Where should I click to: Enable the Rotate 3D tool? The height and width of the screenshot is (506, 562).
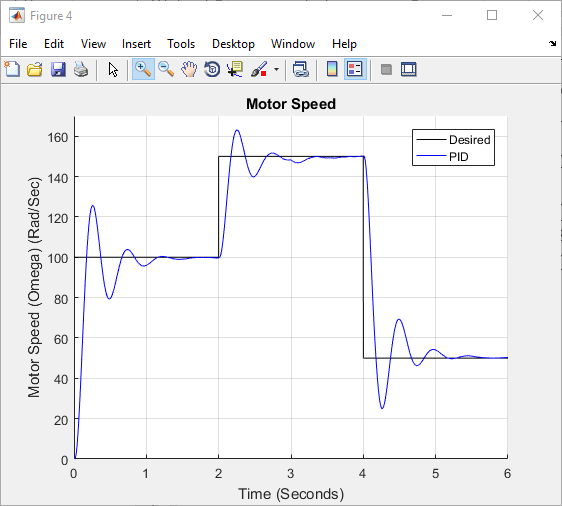click(x=212, y=69)
